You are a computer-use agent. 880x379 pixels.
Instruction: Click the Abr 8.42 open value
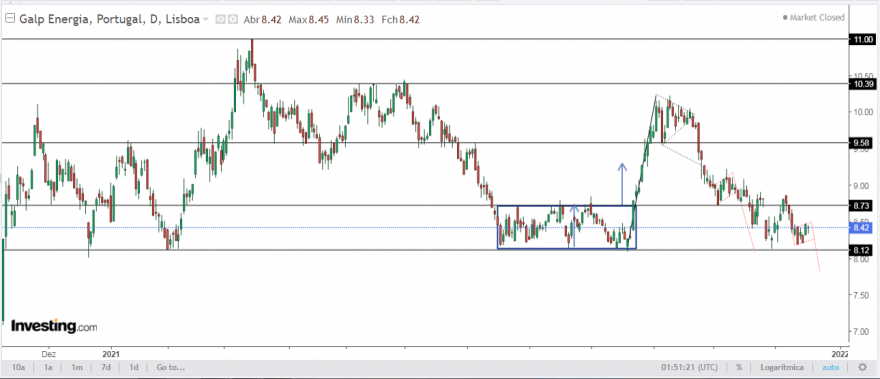[x=263, y=20]
